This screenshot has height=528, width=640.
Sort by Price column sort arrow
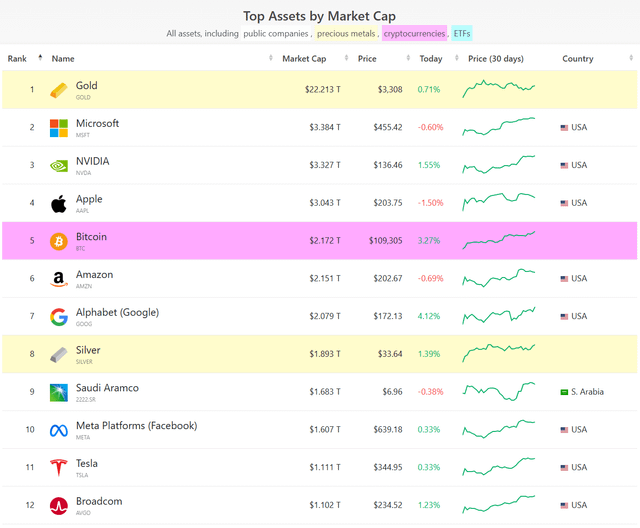[x=408, y=58]
